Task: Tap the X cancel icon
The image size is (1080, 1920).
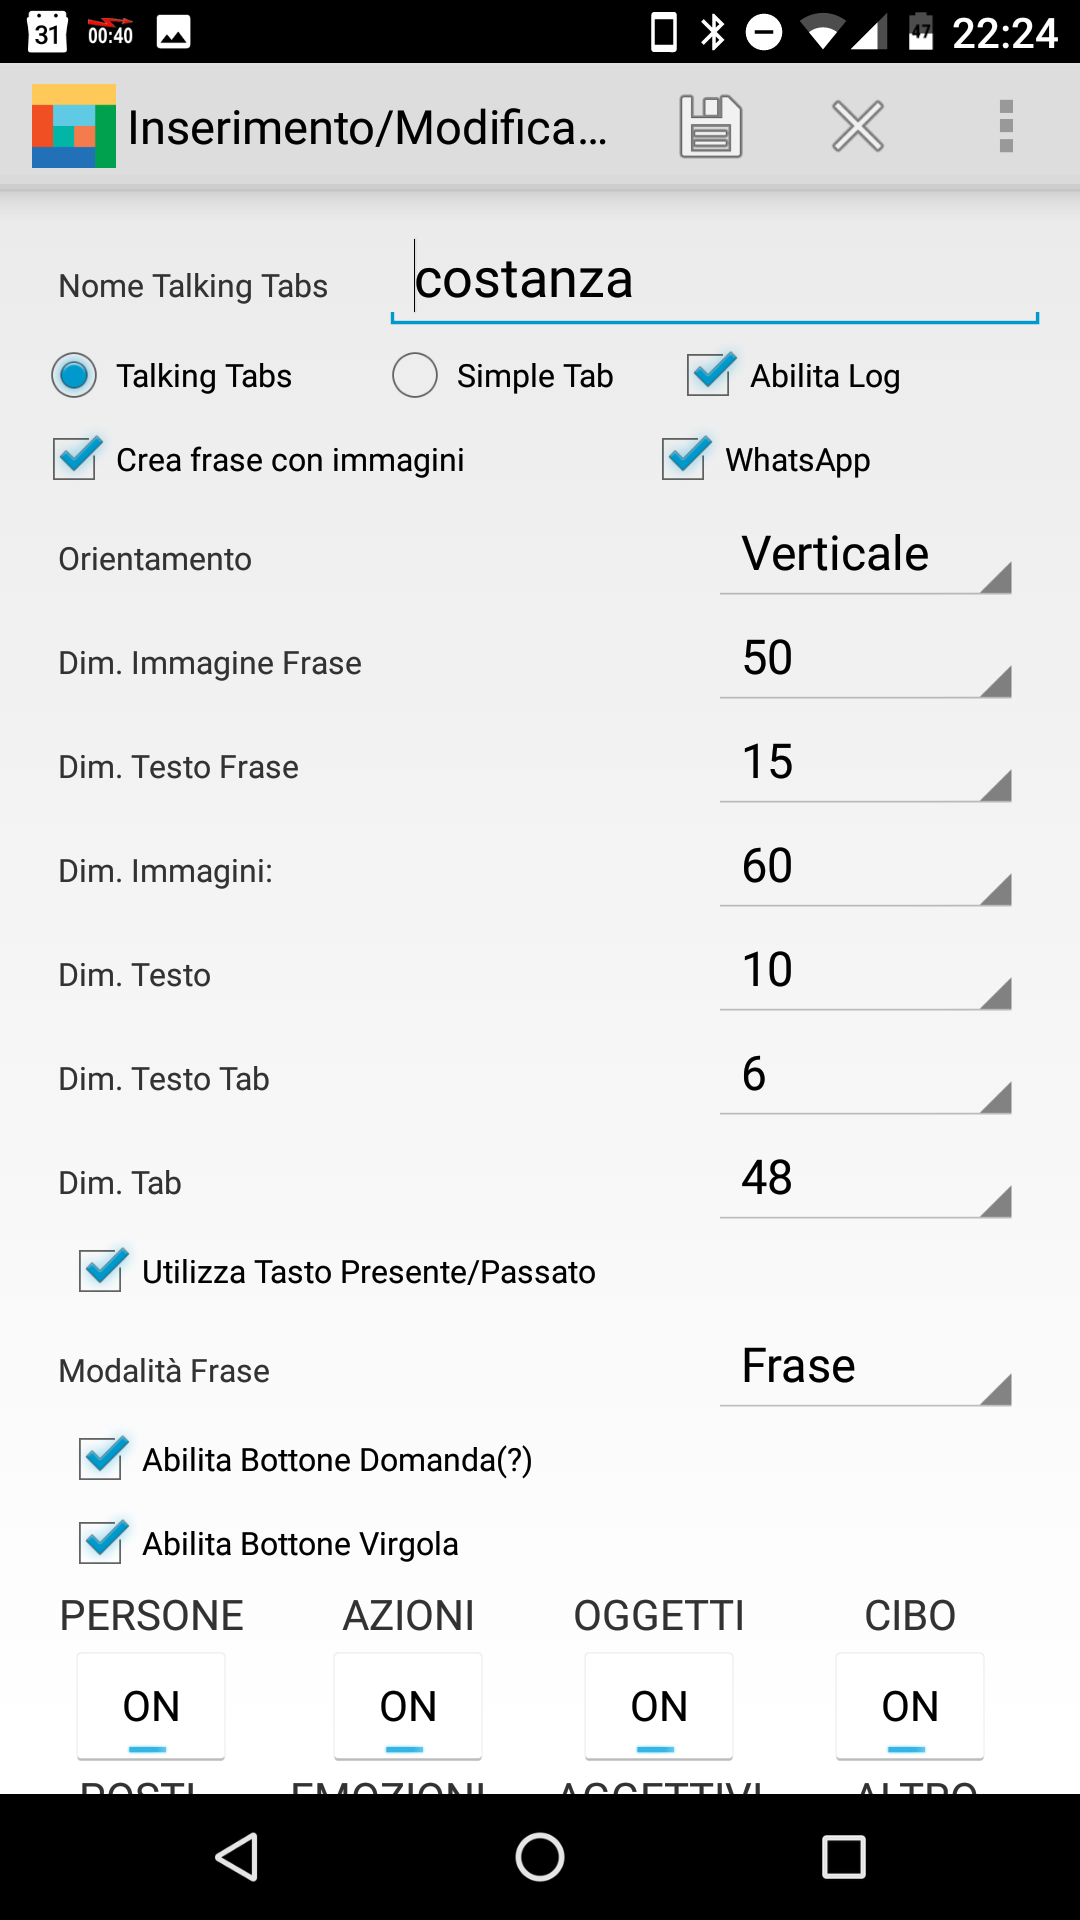Action: coord(858,127)
